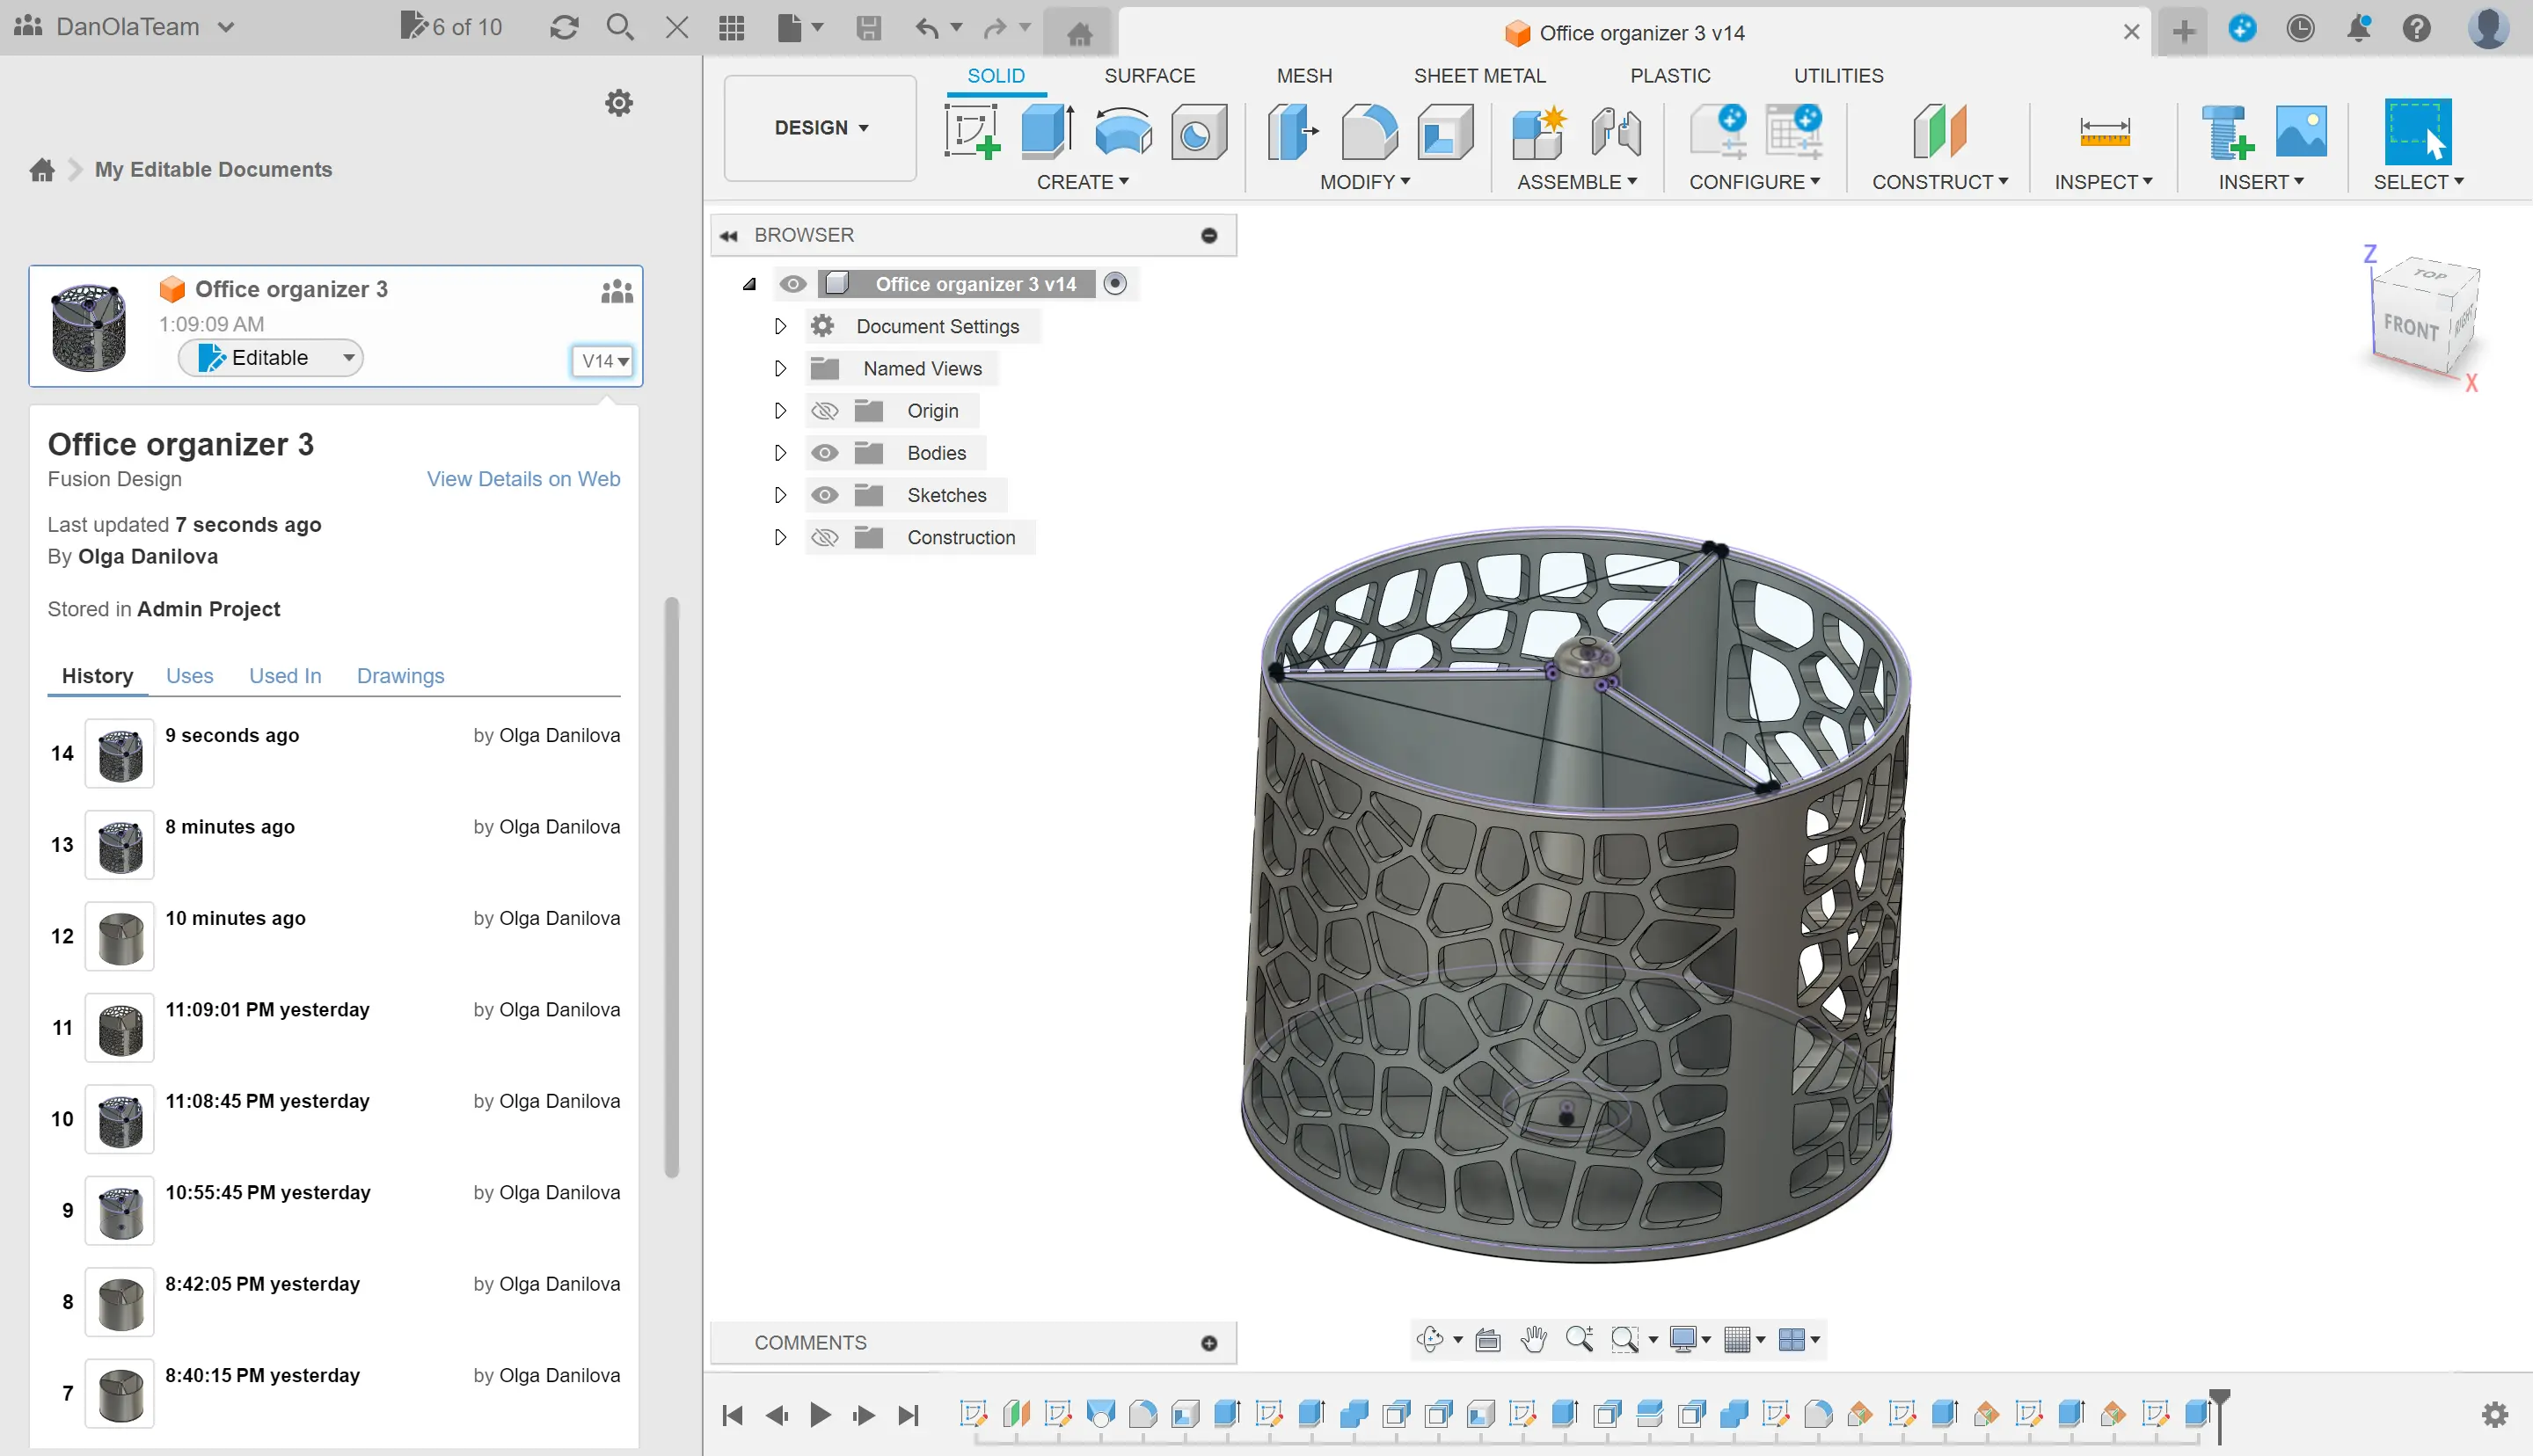This screenshot has width=2533, height=1456.
Task: Click the Orbit navigation tool
Action: (x=1430, y=1339)
